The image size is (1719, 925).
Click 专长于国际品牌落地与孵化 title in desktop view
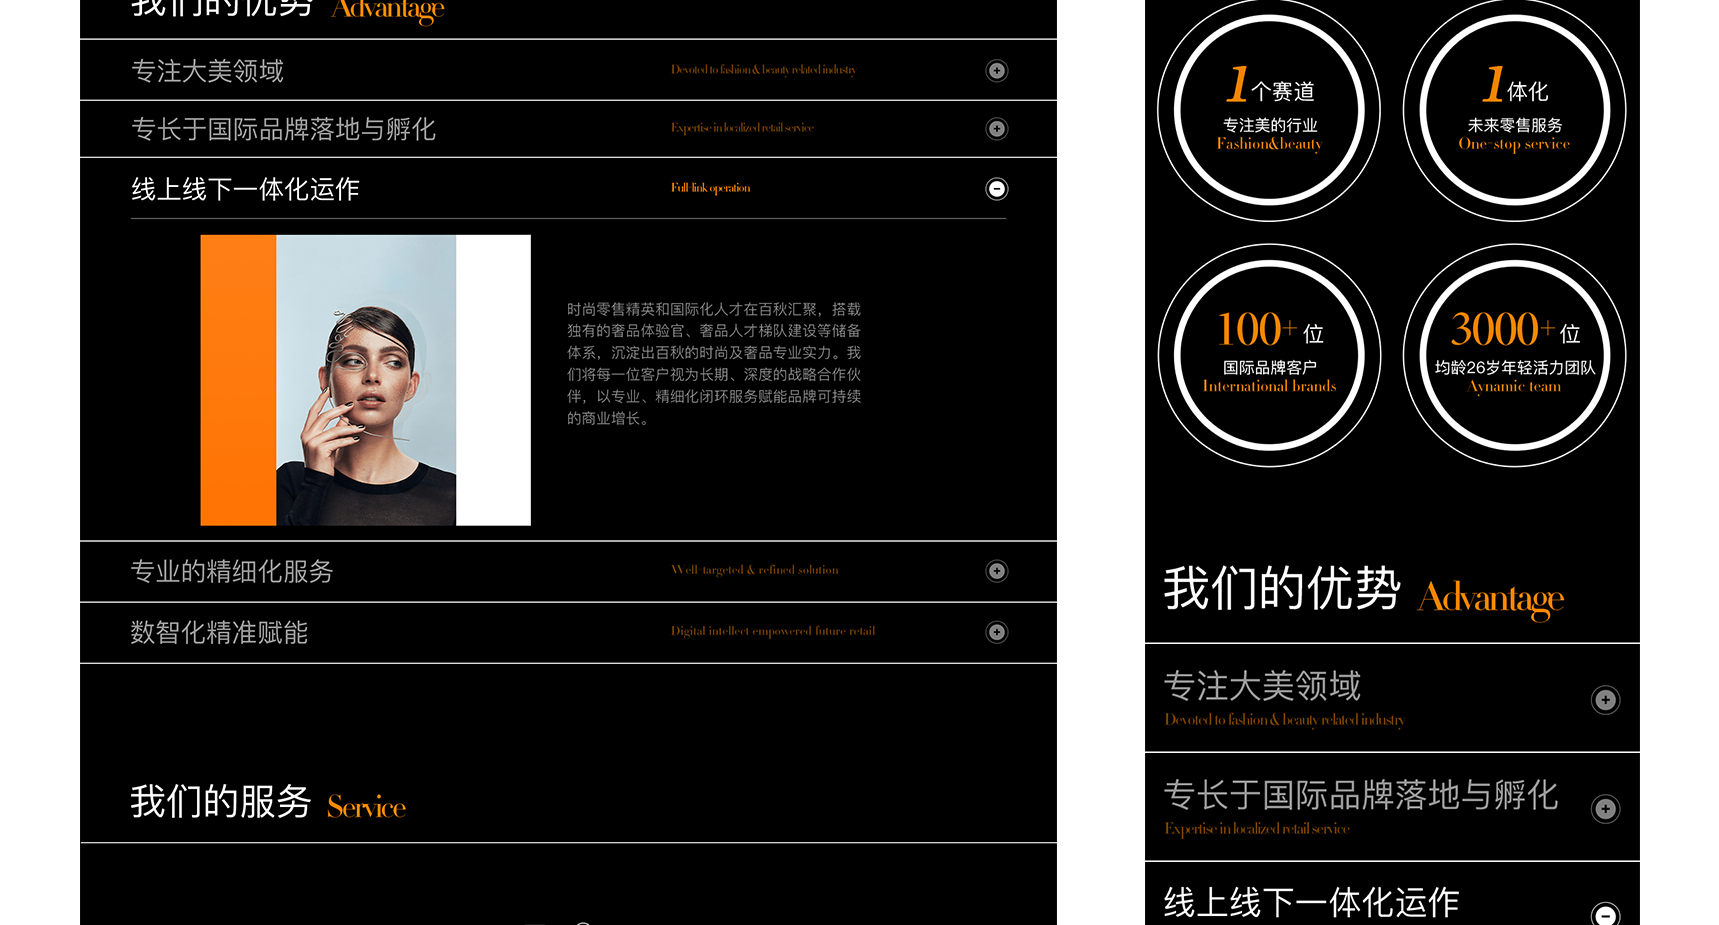tap(284, 129)
